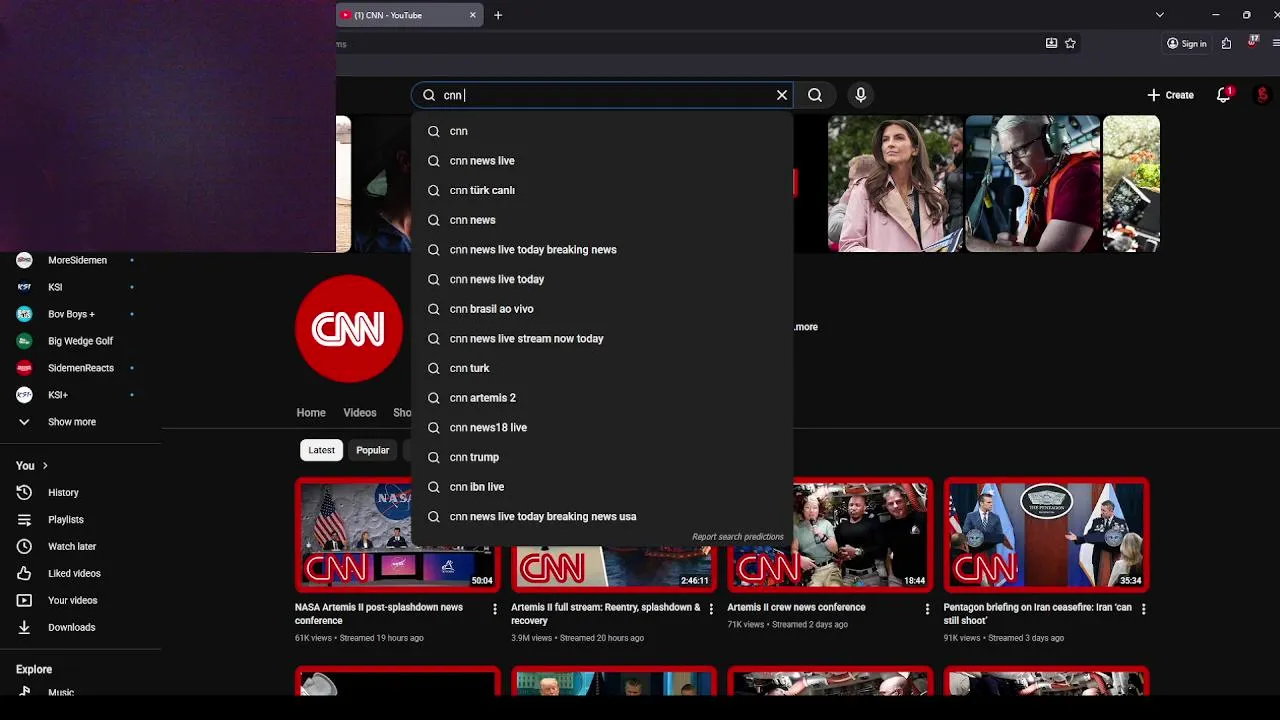The height and width of the screenshot is (720, 1280).
Task: Pick the 'cnn artemis 2' suggestion
Action: point(602,398)
